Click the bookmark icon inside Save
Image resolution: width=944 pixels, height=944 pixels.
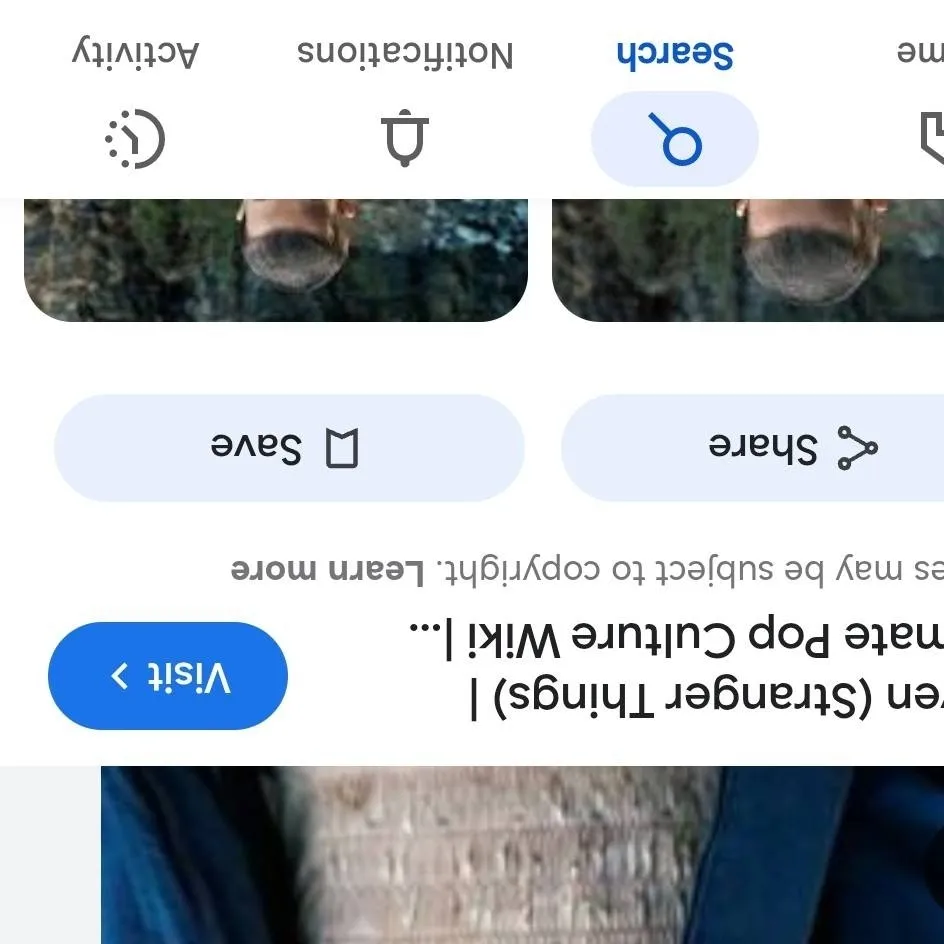pos(342,448)
